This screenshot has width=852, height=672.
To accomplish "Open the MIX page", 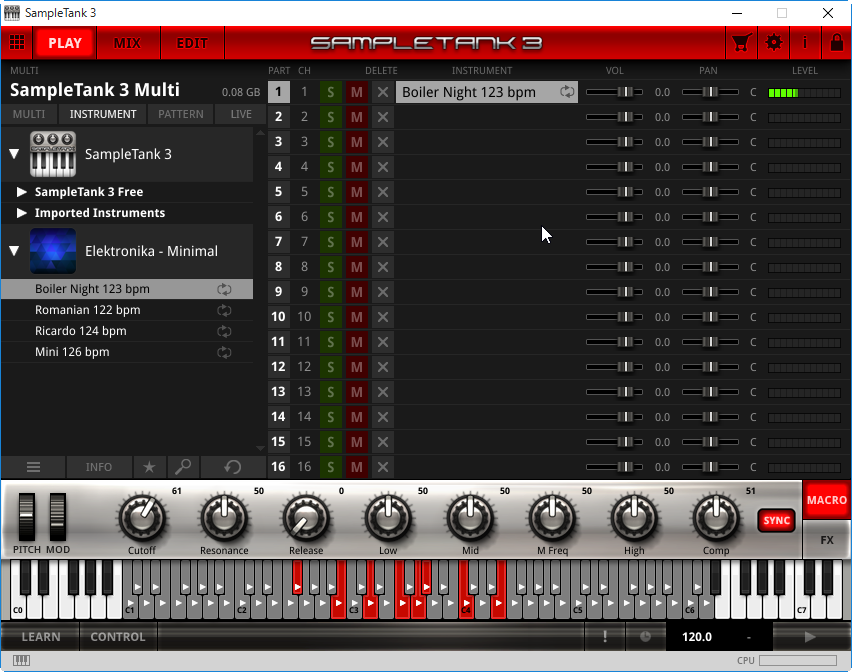I will click(128, 43).
